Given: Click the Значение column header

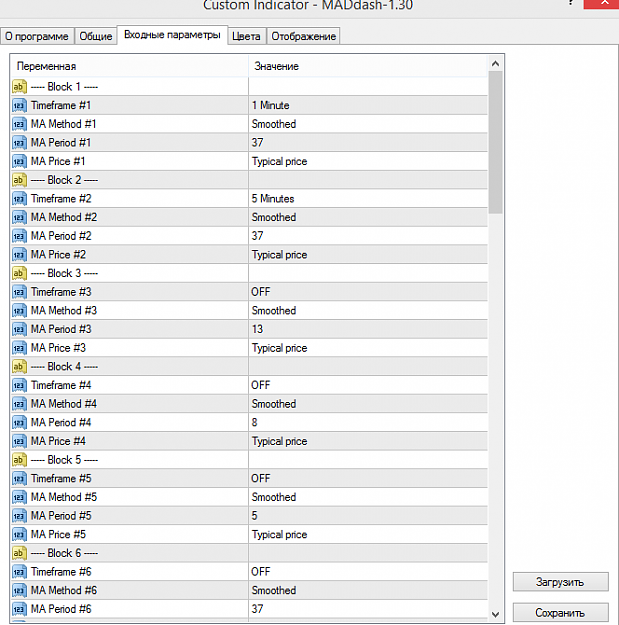Looking at the screenshot, I should click(368, 66).
